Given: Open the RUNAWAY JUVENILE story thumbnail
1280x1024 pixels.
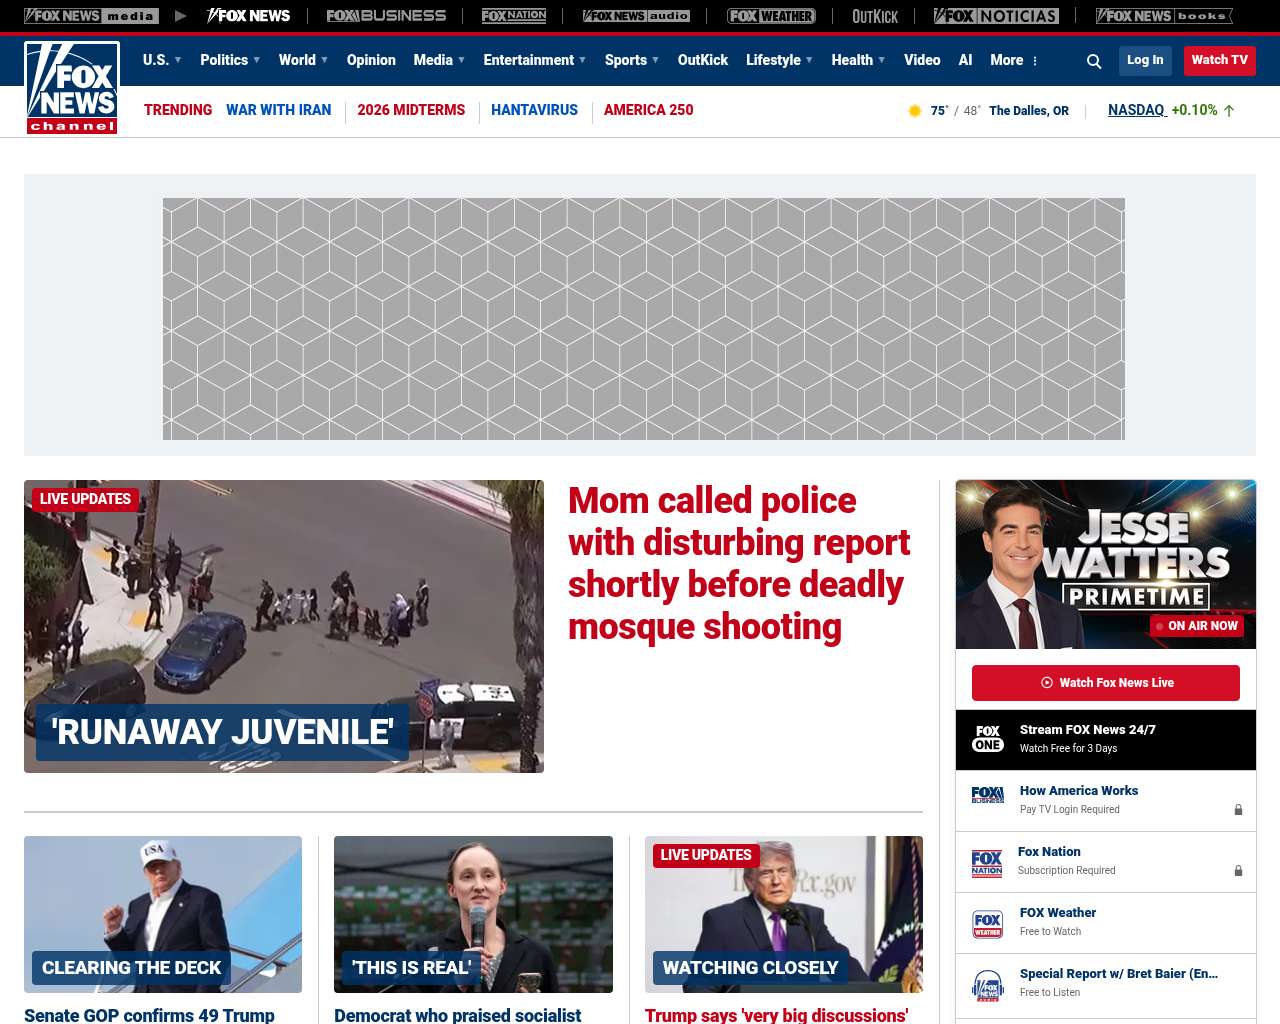Looking at the screenshot, I should (284, 626).
